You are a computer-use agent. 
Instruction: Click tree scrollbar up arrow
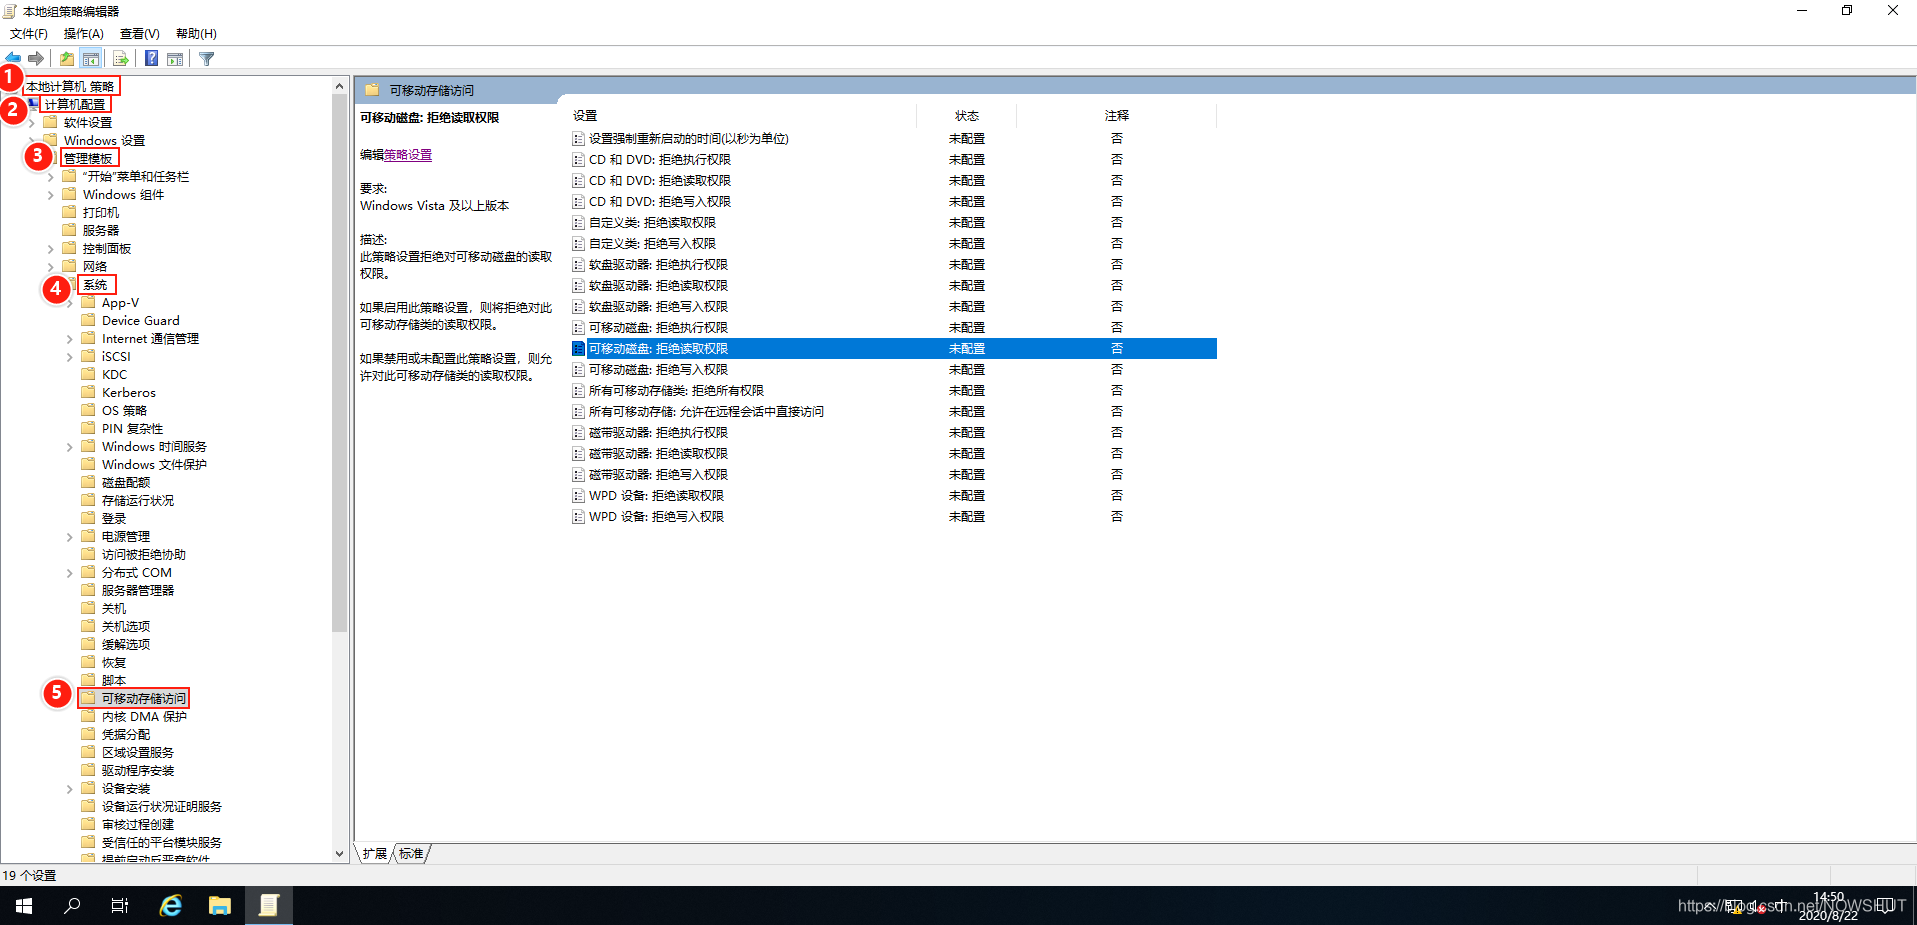pos(340,86)
